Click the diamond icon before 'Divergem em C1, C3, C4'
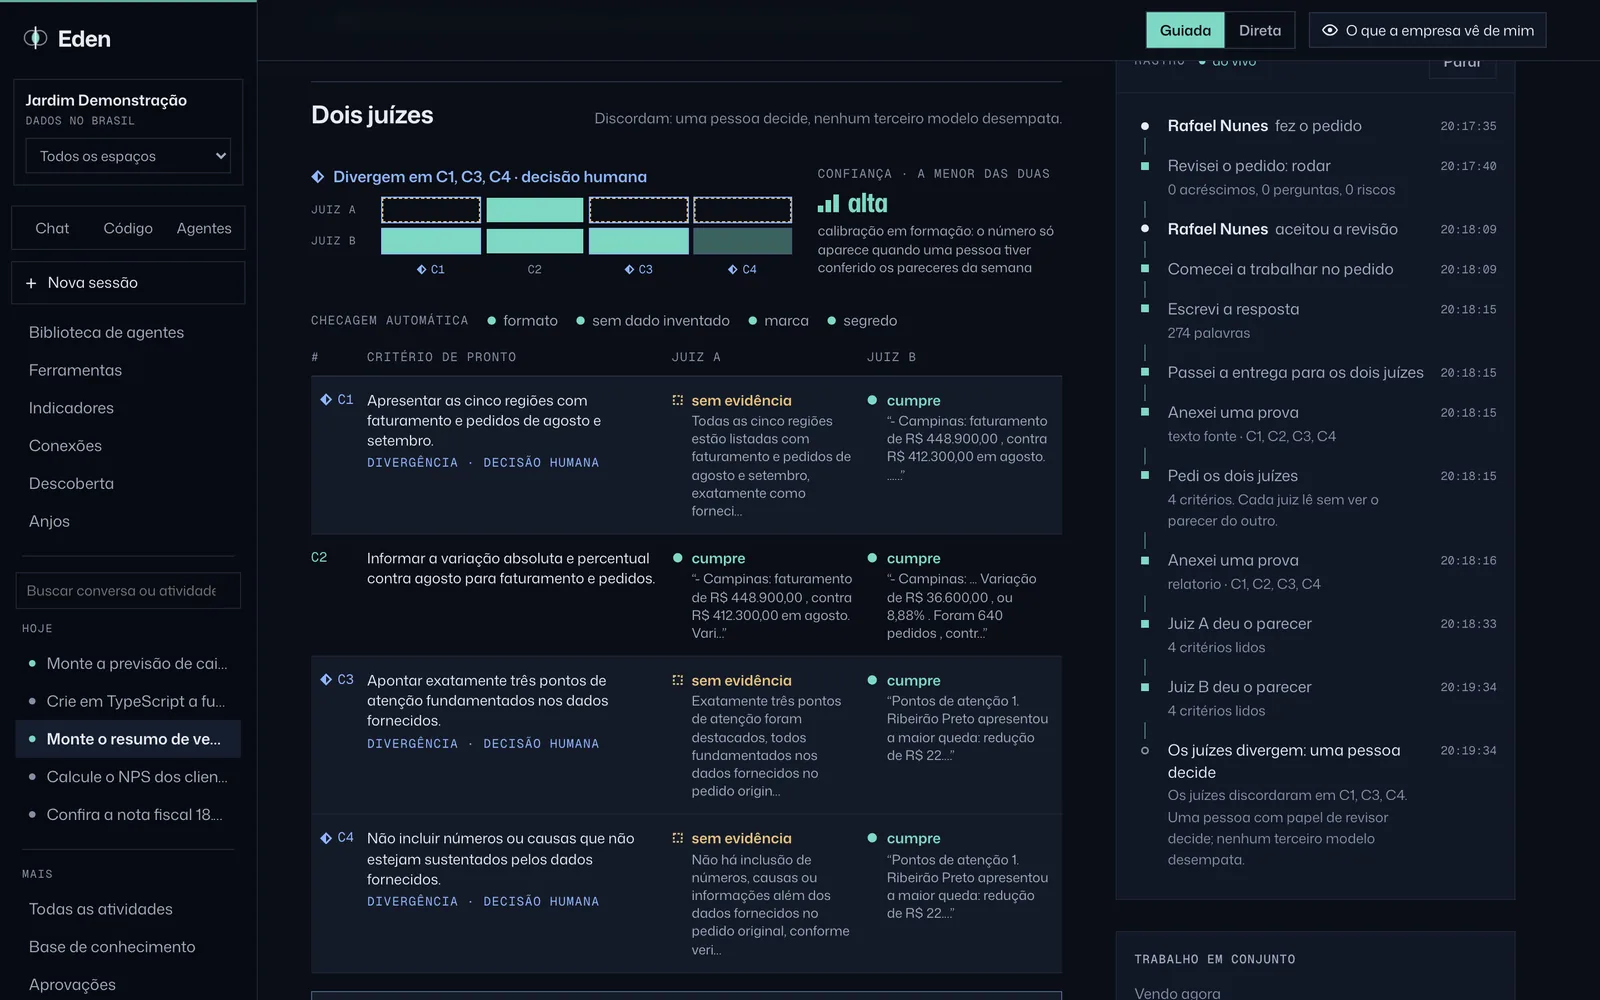The width and height of the screenshot is (1600, 1000). [318, 177]
